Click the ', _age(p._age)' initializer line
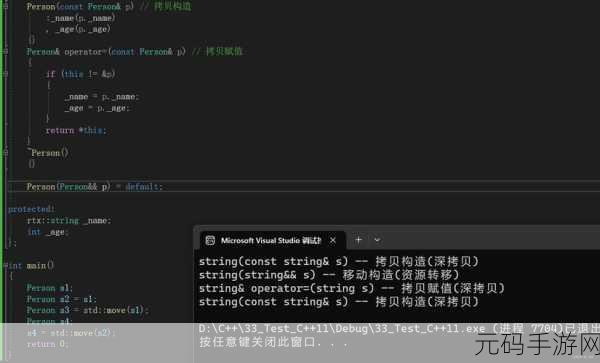The height and width of the screenshot is (363, 600). pyautogui.click(x=78, y=29)
